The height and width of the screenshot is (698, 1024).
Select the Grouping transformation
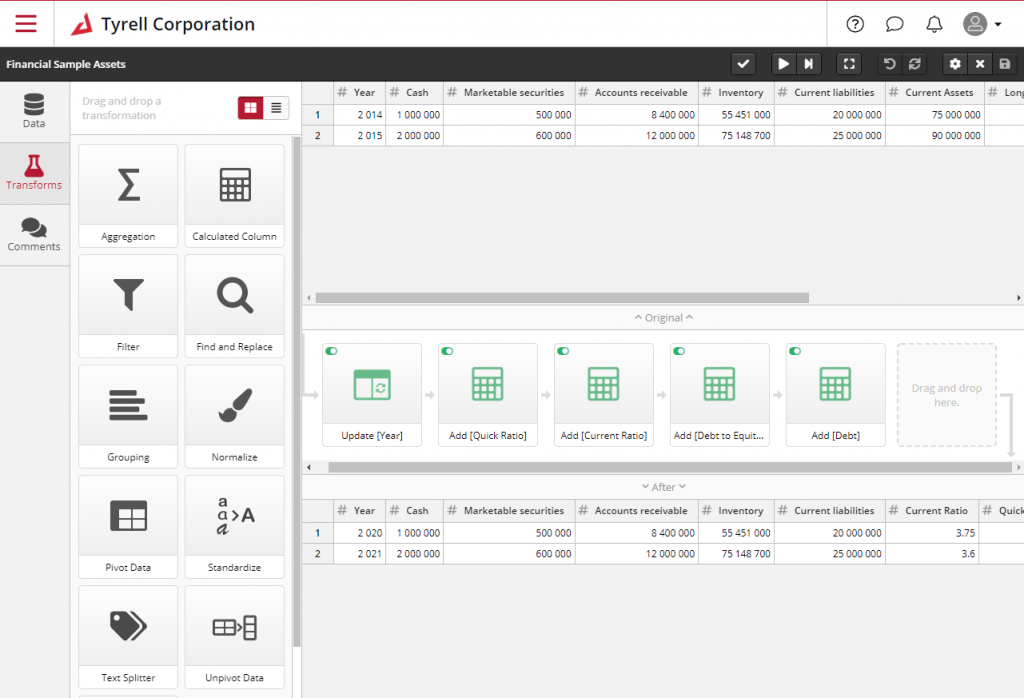128,417
